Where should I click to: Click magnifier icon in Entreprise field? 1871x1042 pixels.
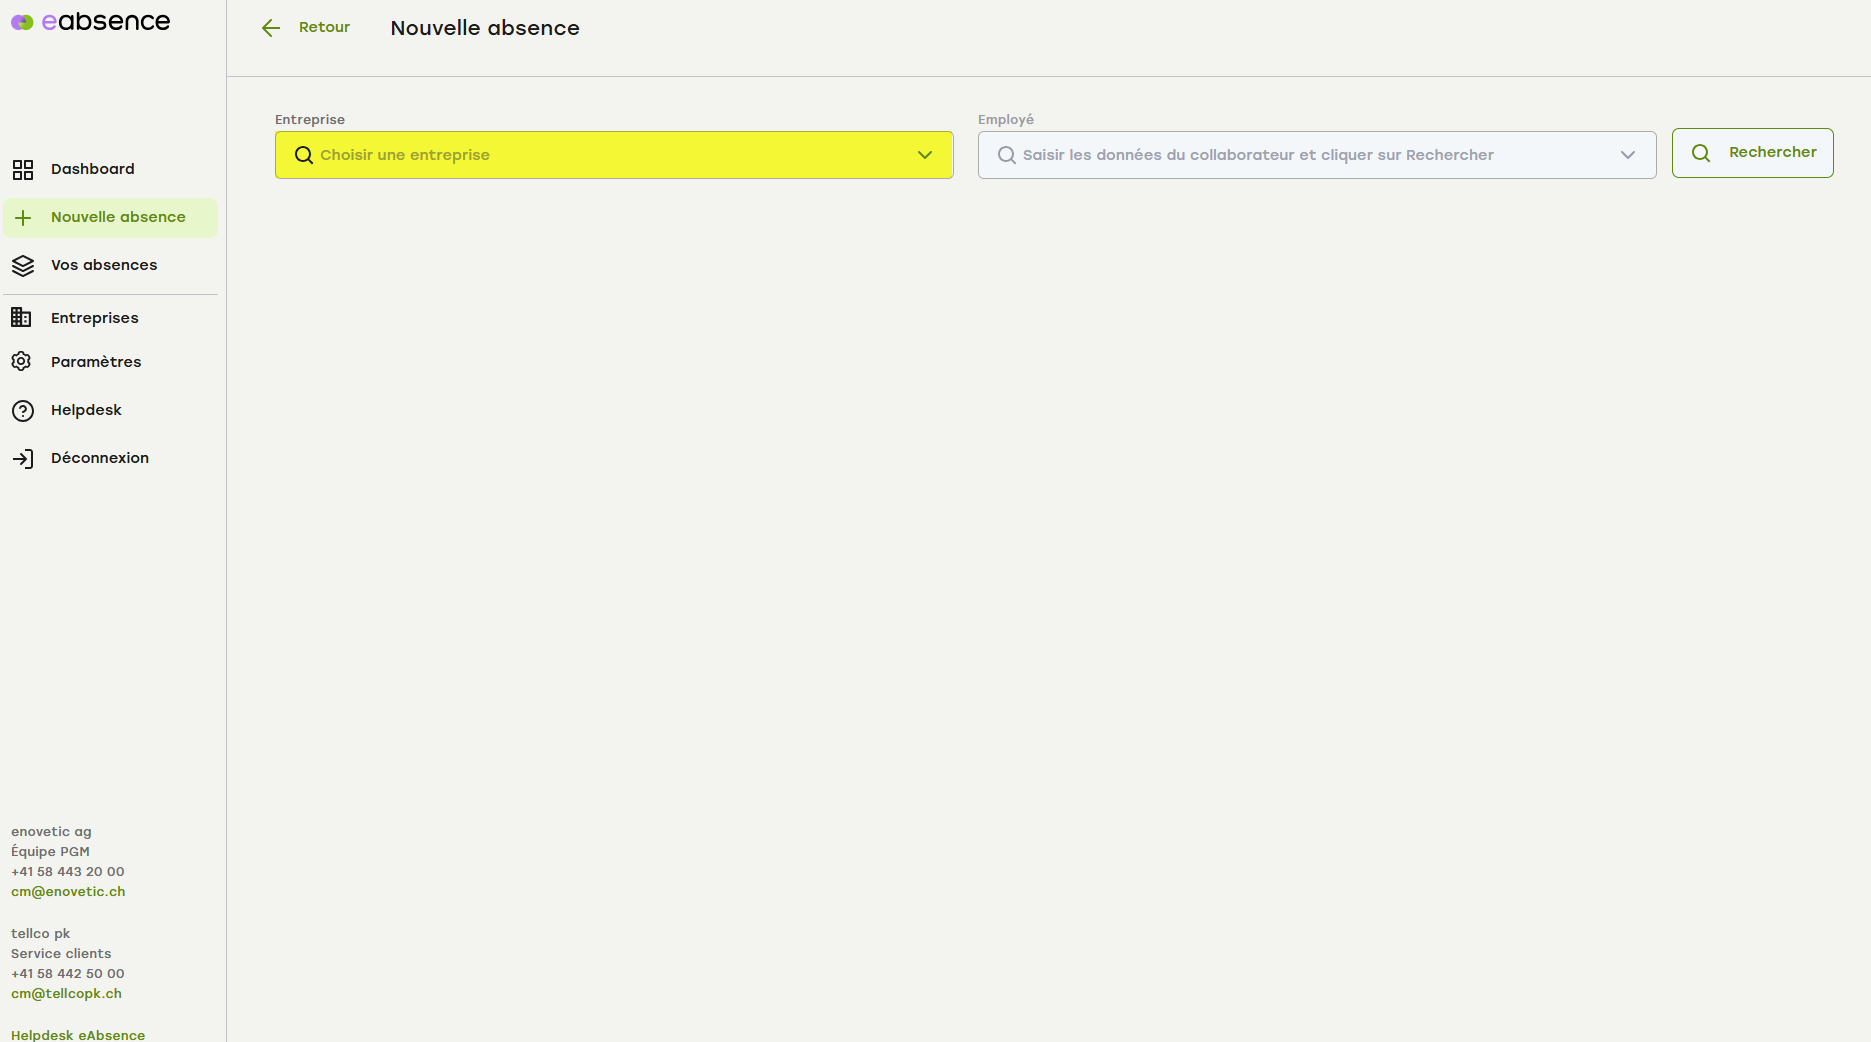(x=304, y=155)
